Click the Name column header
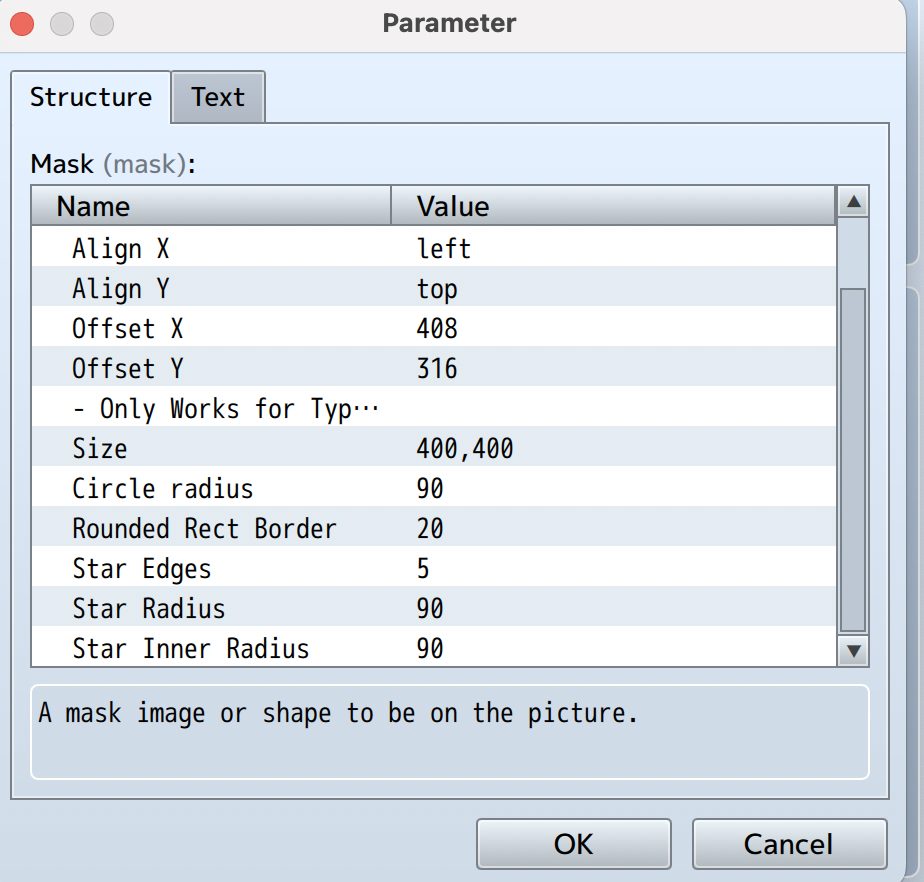924x882 pixels. pos(210,206)
